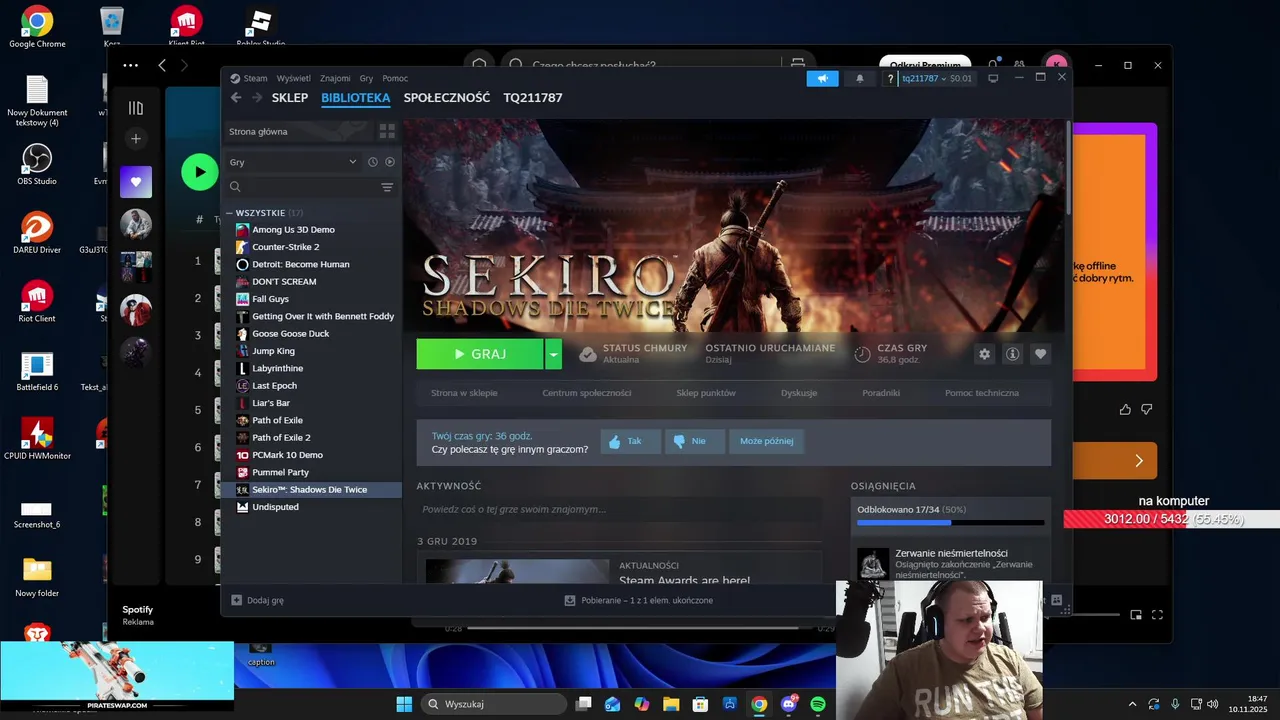
Task: Switch to the SPOŁECZNOŚĆ tab
Action: click(x=447, y=98)
